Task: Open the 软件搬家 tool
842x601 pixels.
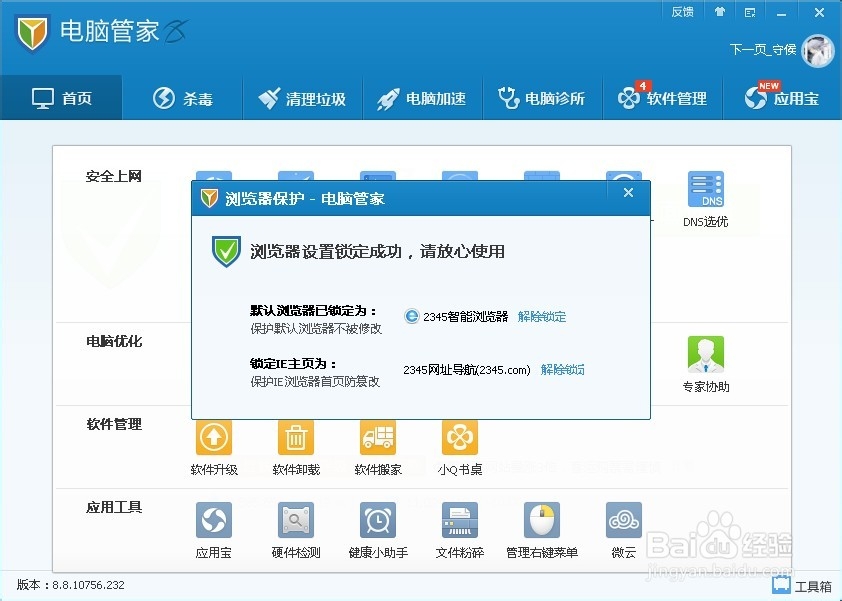Action: [x=378, y=447]
